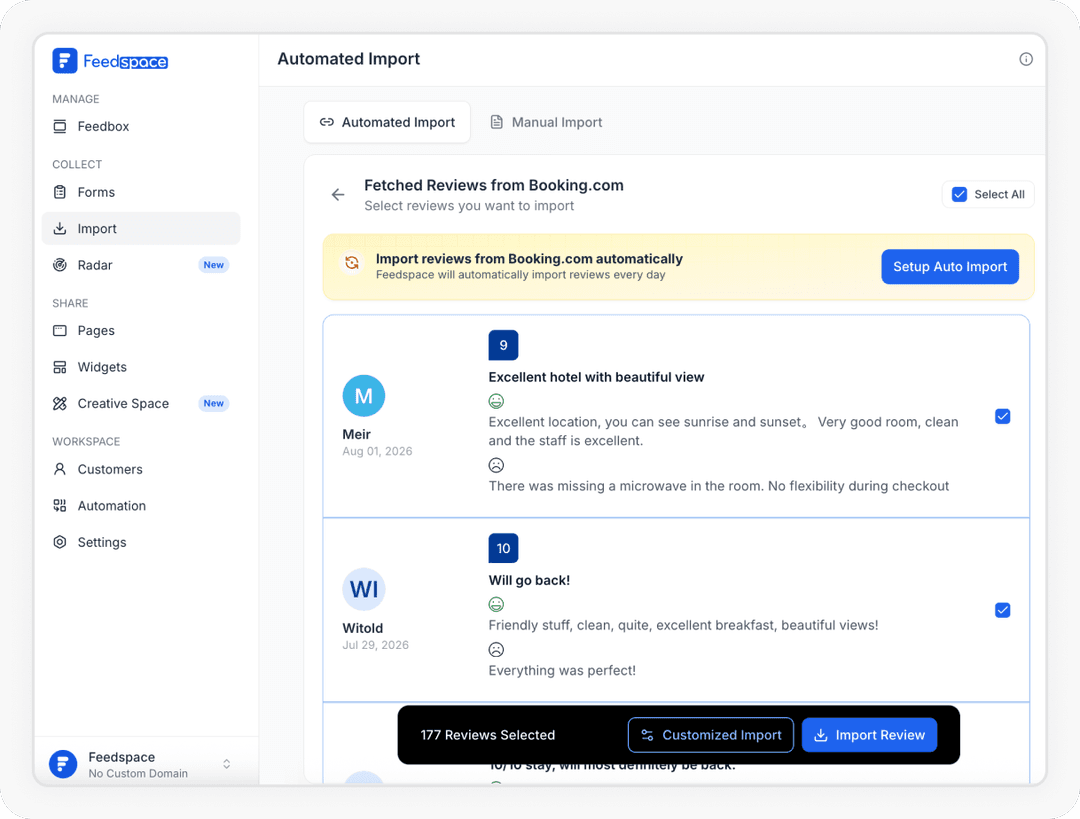This screenshot has height=819, width=1080.
Task: Click the New badge next to Radar
Action: click(214, 265)
